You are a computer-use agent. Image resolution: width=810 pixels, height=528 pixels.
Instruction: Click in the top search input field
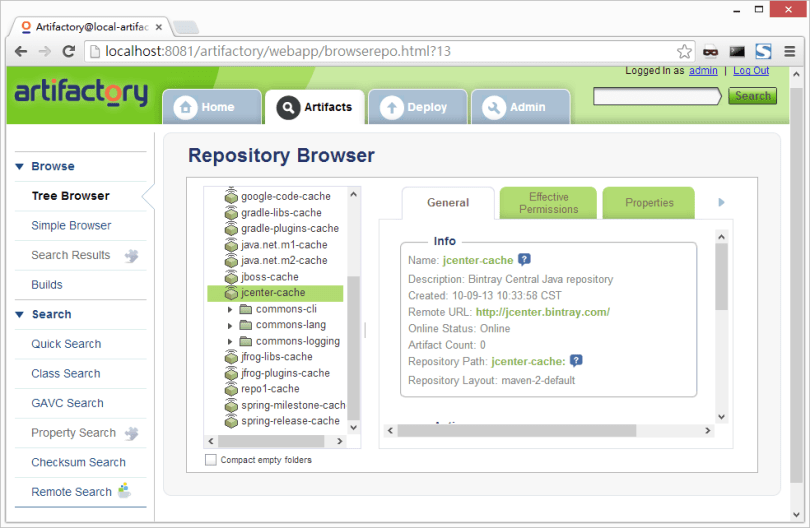[656, 96]
